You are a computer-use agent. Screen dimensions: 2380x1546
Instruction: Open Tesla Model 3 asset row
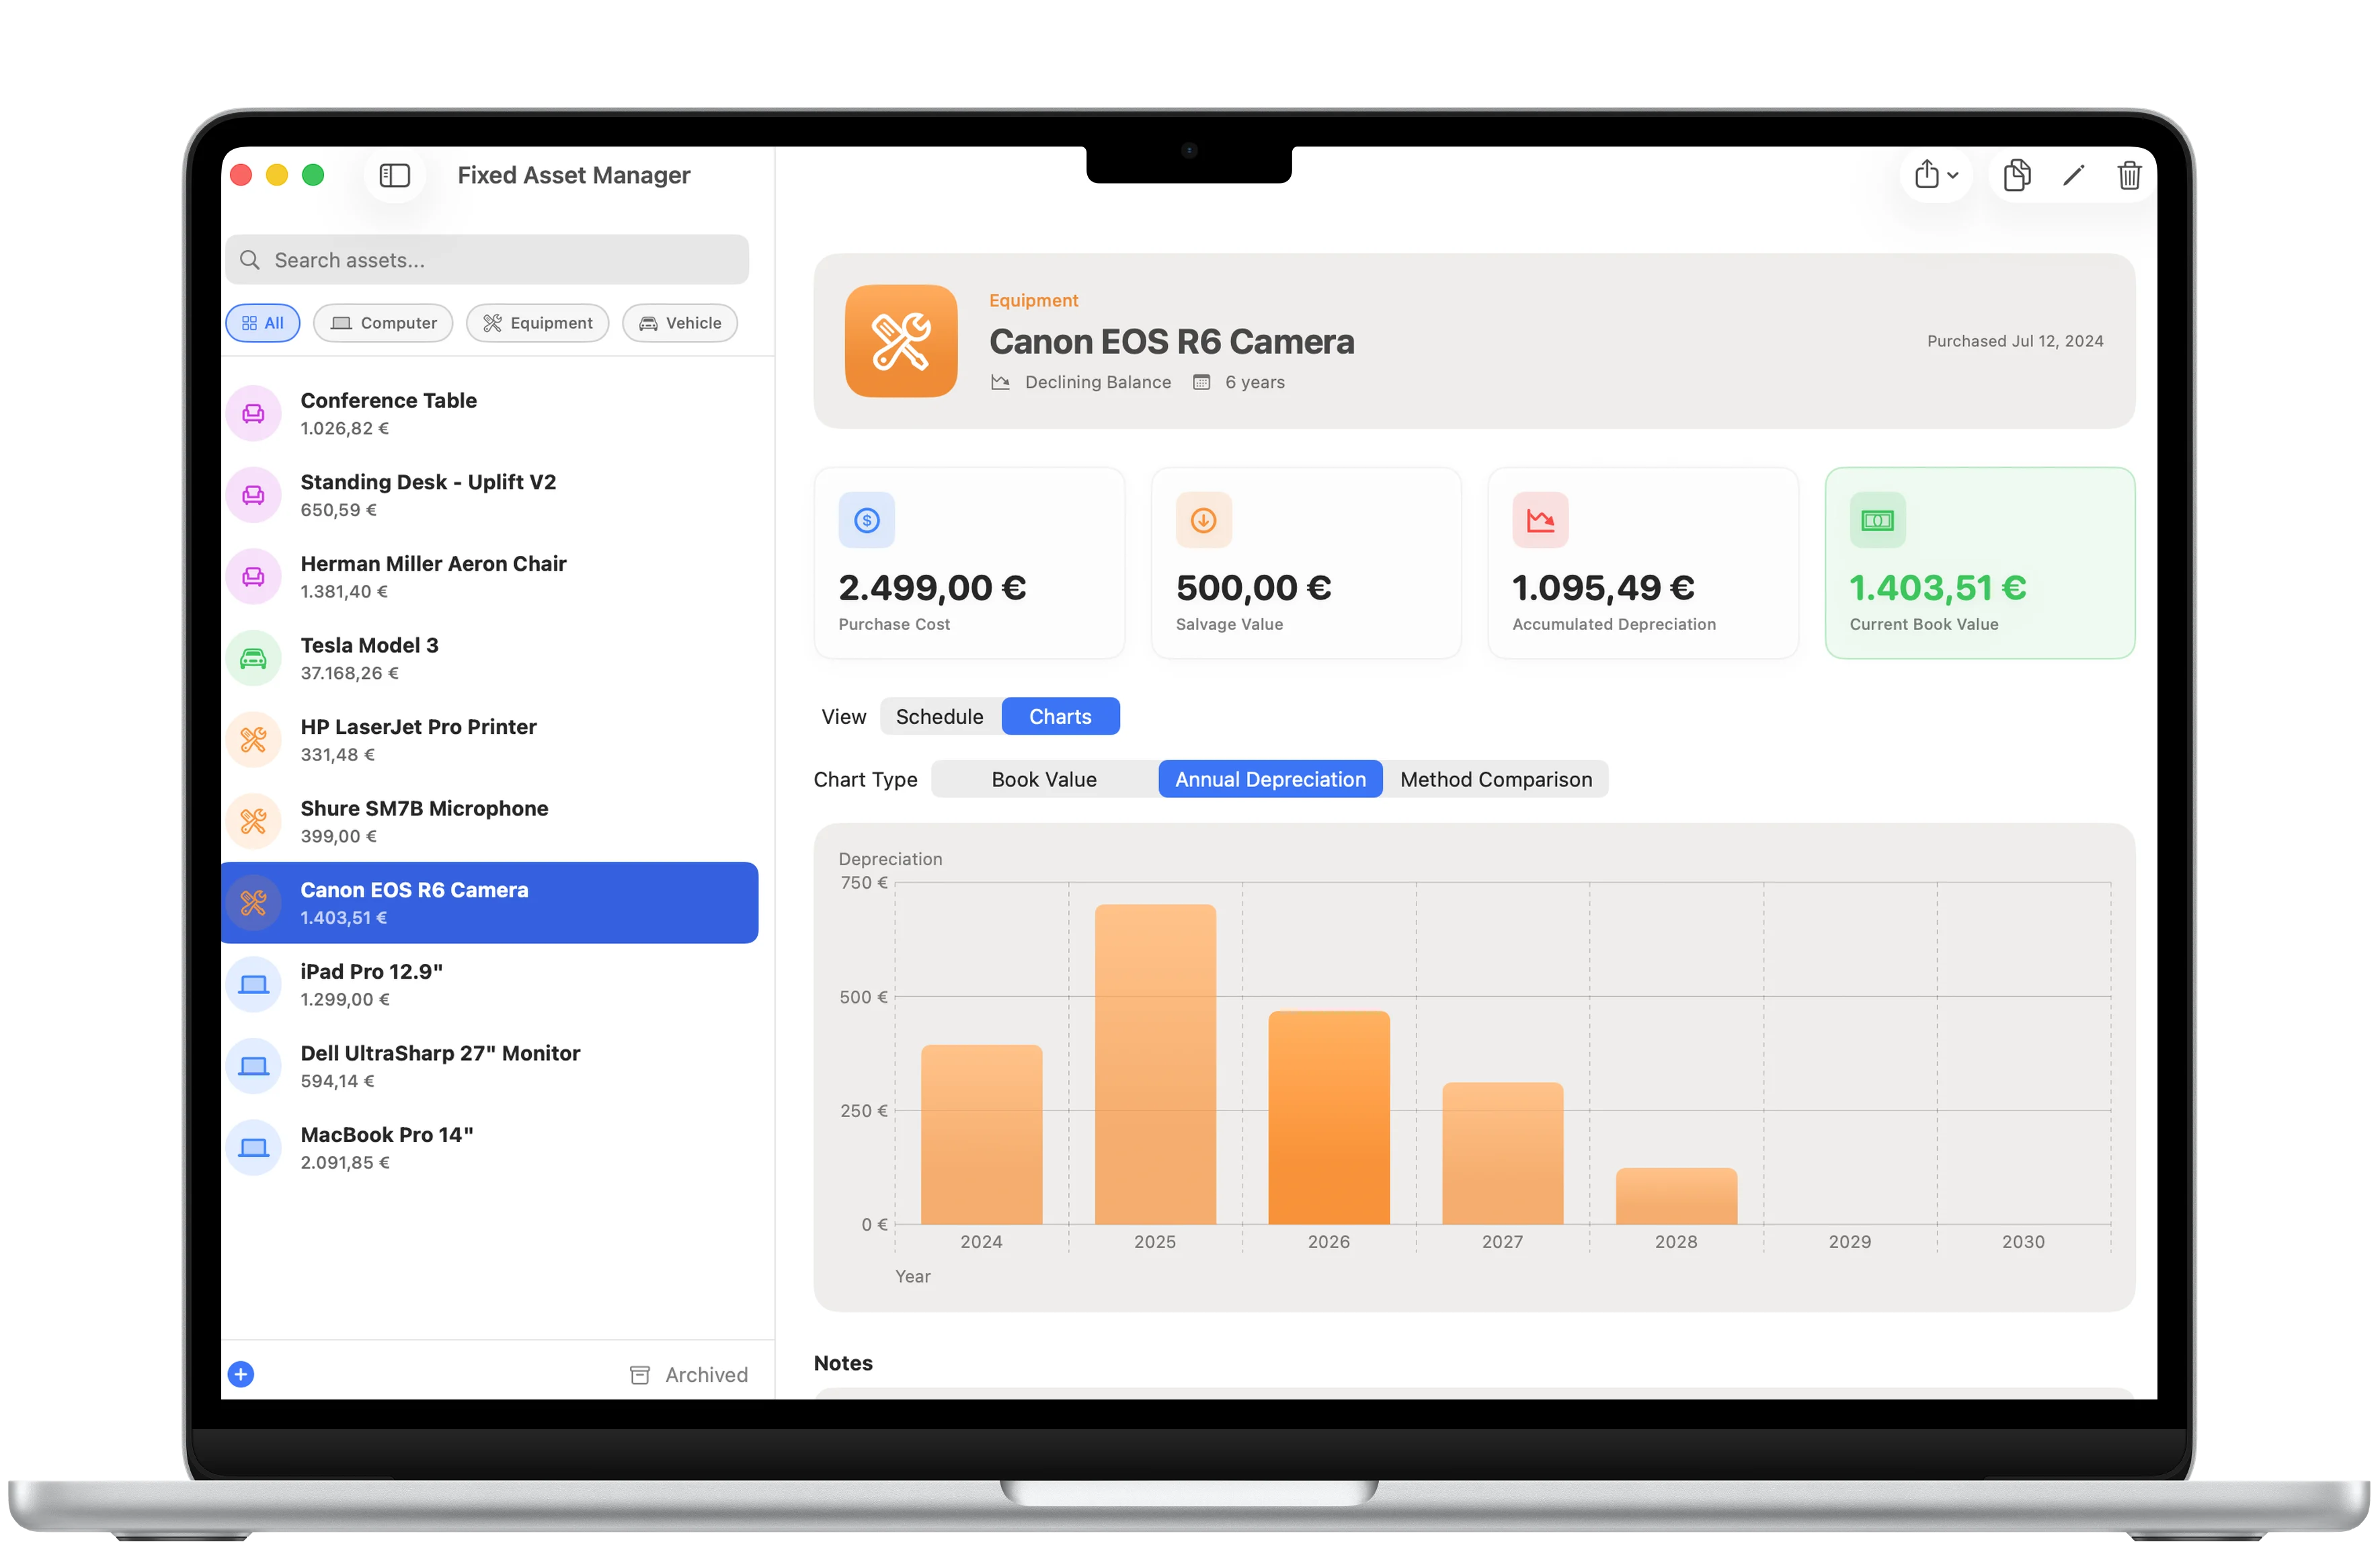tap(490, 658)
